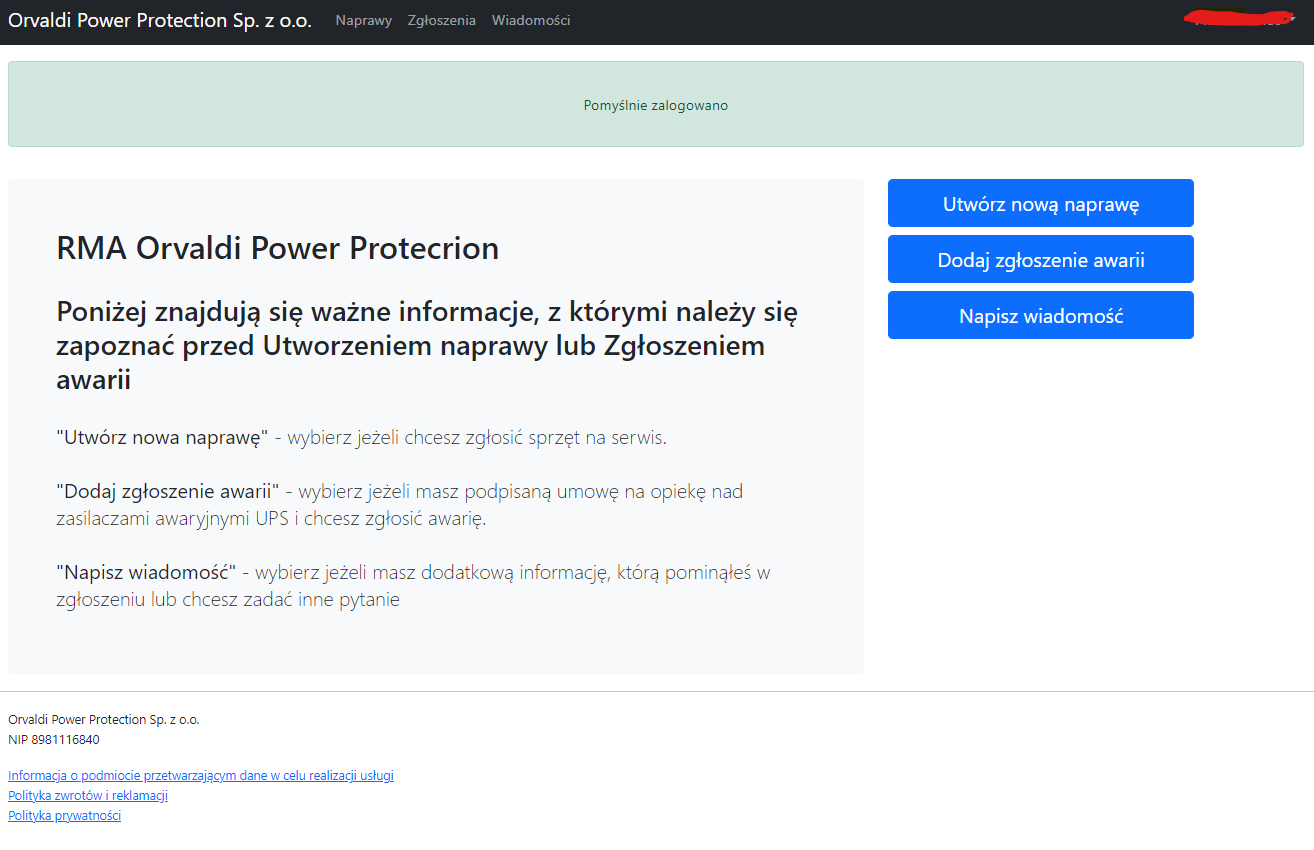Click the "Poniżej znajdują się ważne informacje" subheading
Image resolution: width=1314 pixels, height=850 pixels.
point(426,346)
